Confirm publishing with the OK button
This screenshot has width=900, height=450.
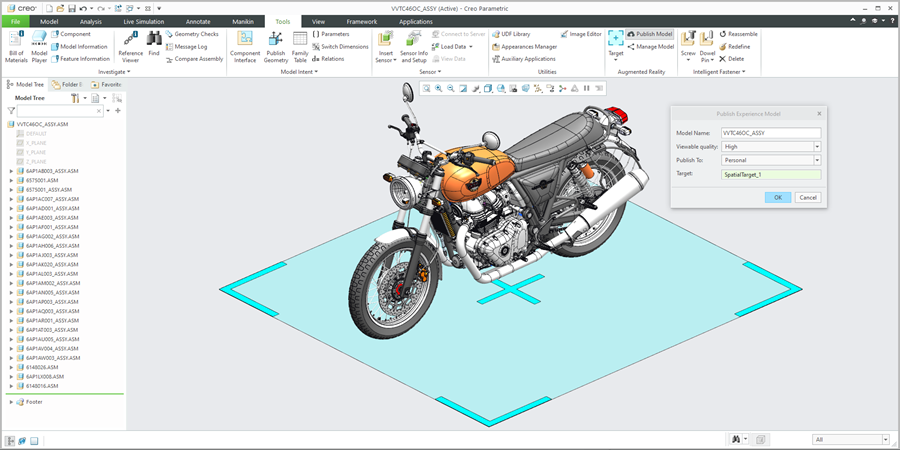tap(777, 197)
